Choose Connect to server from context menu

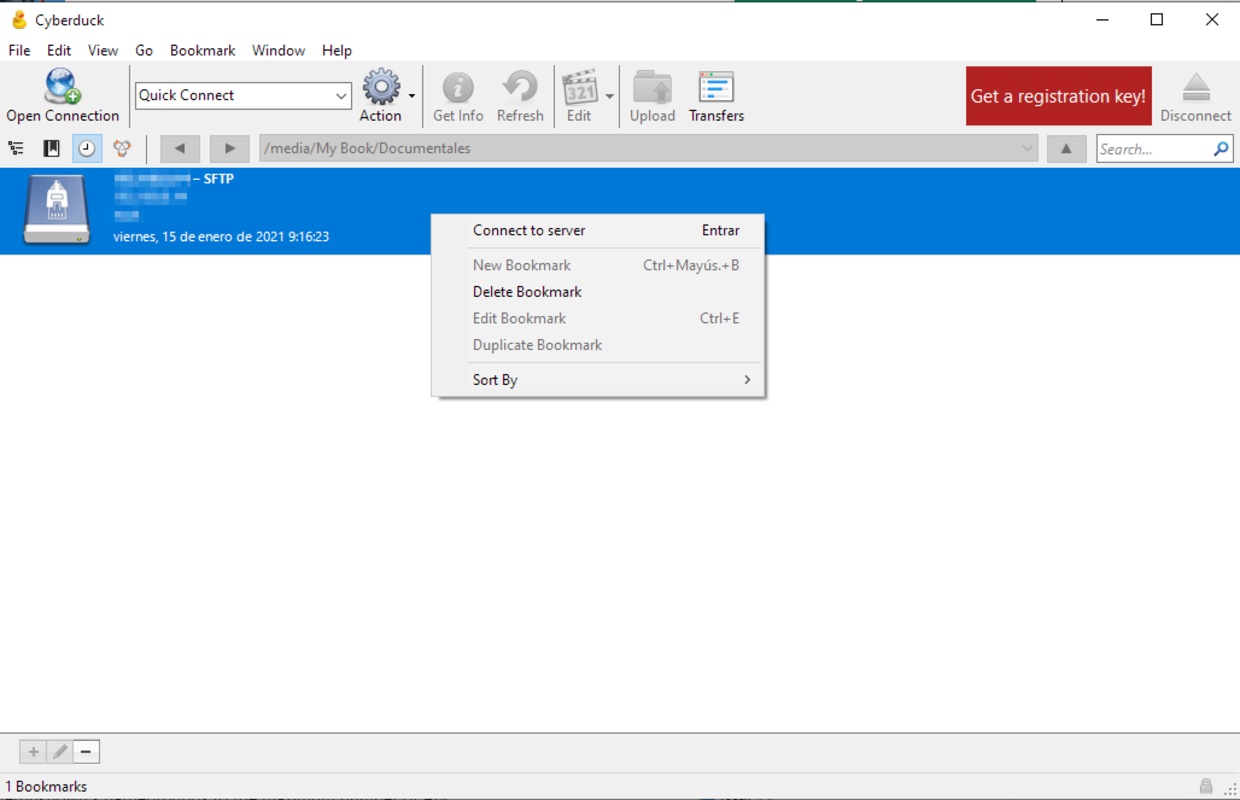pyautogui.click(x=529, y=230)
